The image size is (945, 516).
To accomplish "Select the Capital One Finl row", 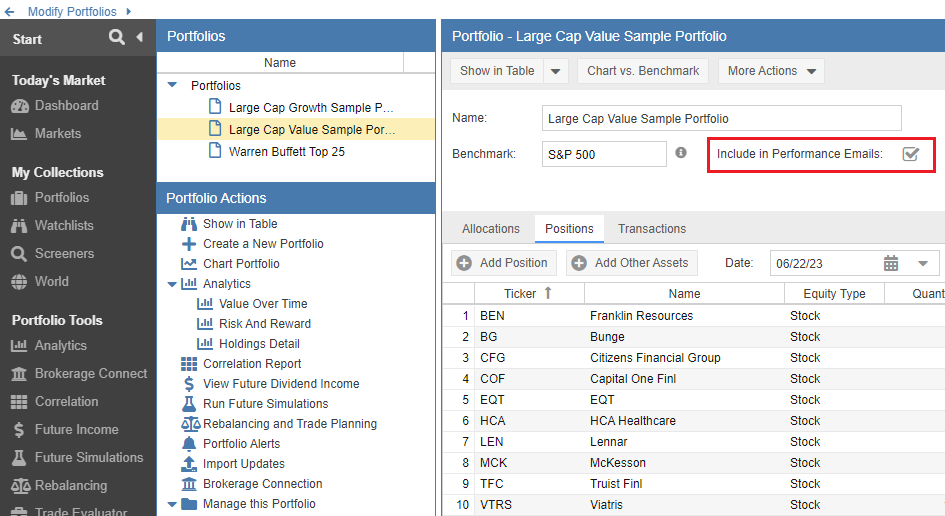I will pos(694,379).
